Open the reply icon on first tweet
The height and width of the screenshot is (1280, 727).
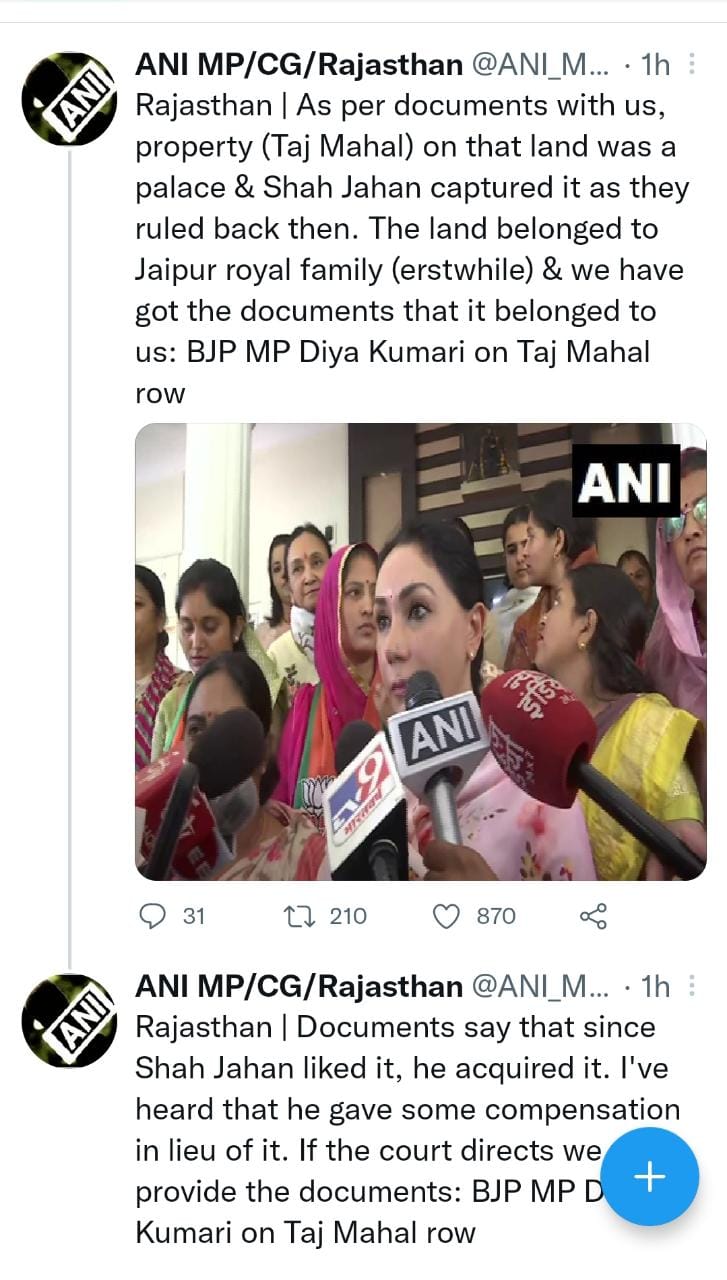coord(152,915)
